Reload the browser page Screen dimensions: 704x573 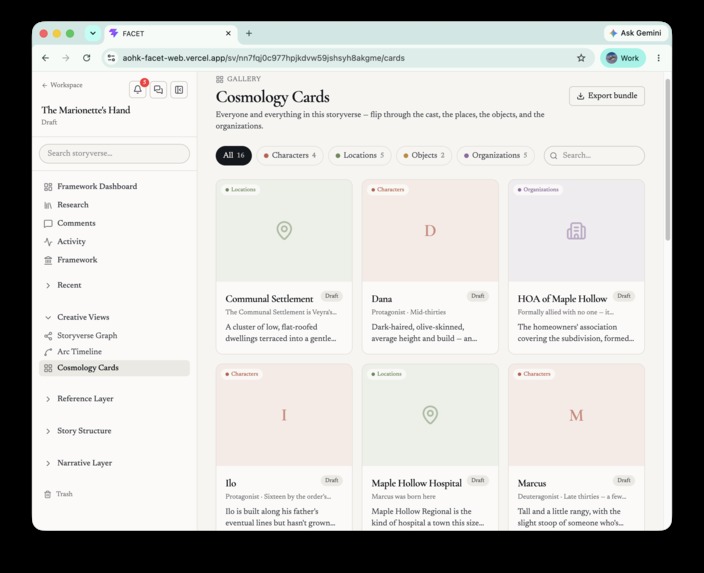click(x=87, y=58)
